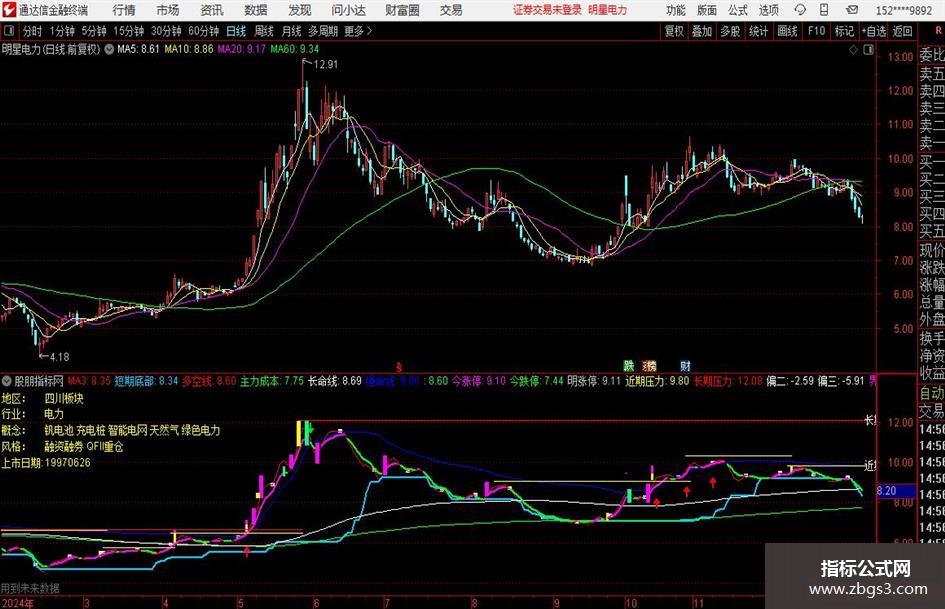
Task: Switch to the 5分钟 period
Action: click(93, 31)
